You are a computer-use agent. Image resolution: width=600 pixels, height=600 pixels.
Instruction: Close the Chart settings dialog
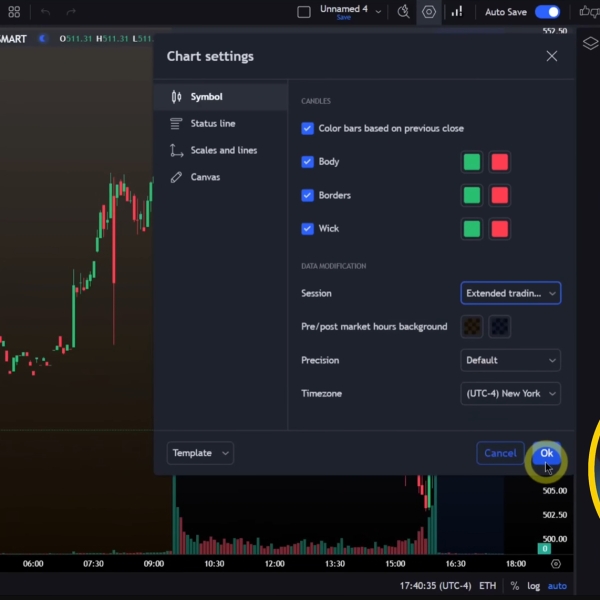coord(551,57)
